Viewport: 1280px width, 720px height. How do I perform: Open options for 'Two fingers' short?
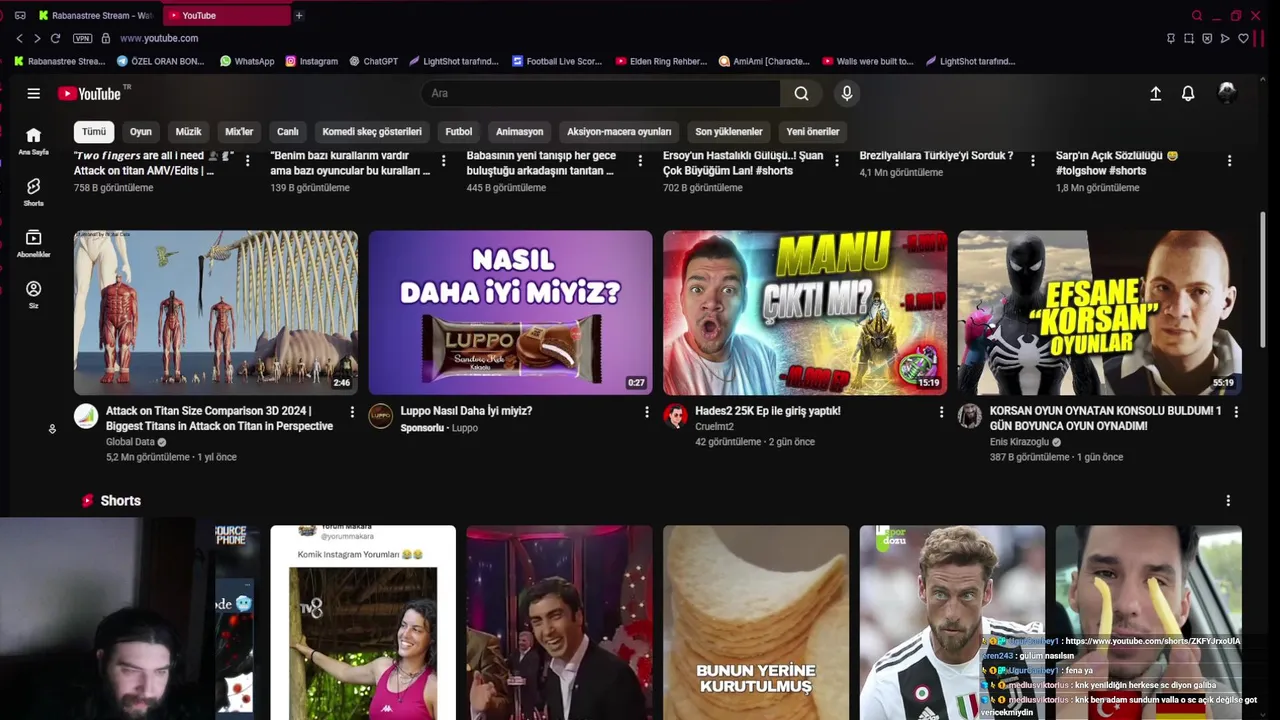click(x=248, y=160)
